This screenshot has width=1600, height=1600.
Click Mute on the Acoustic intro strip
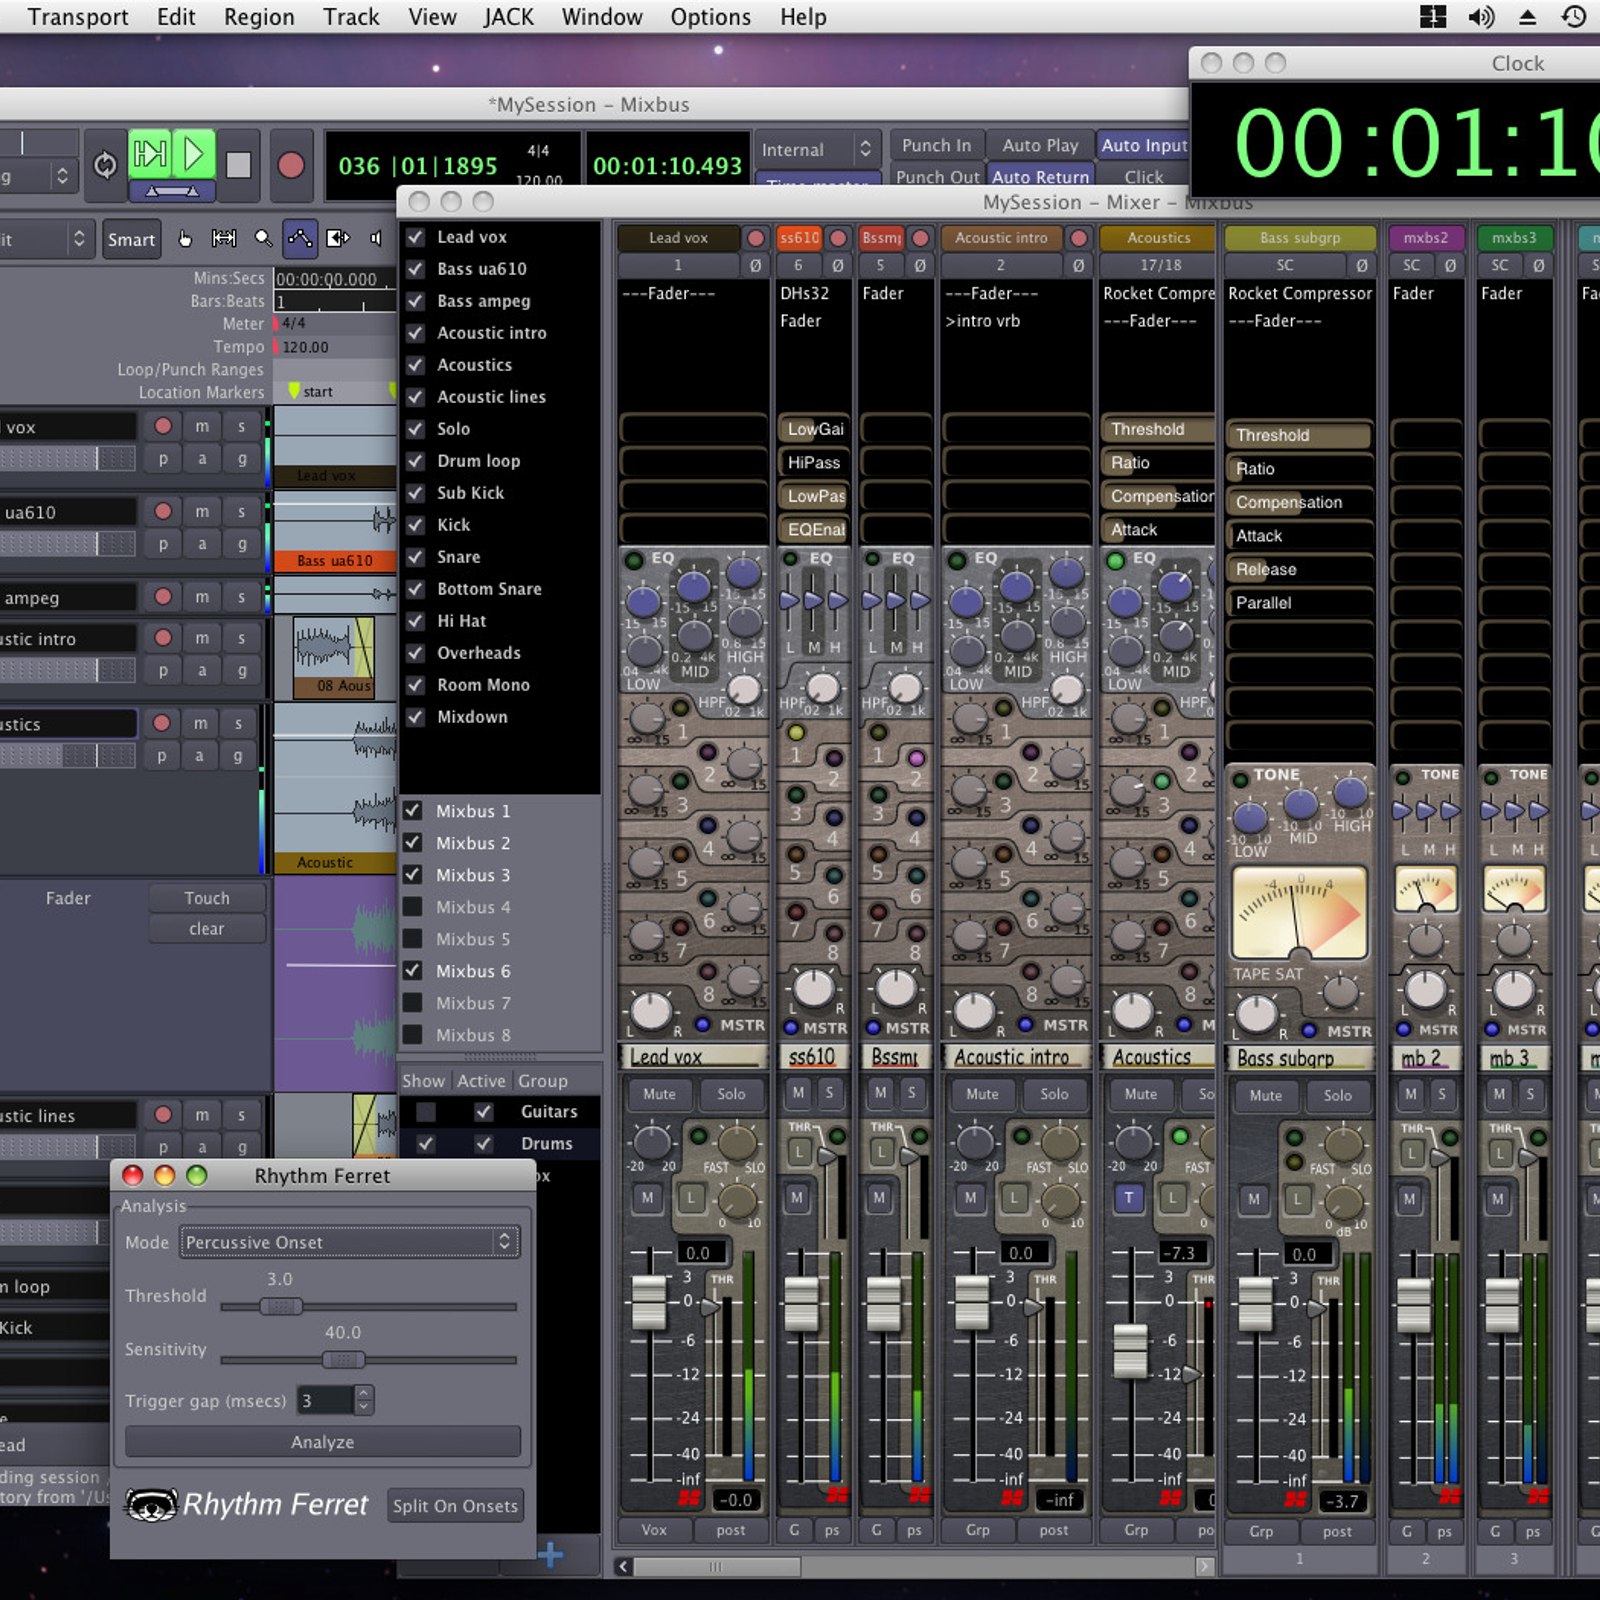click(982, 1094)
